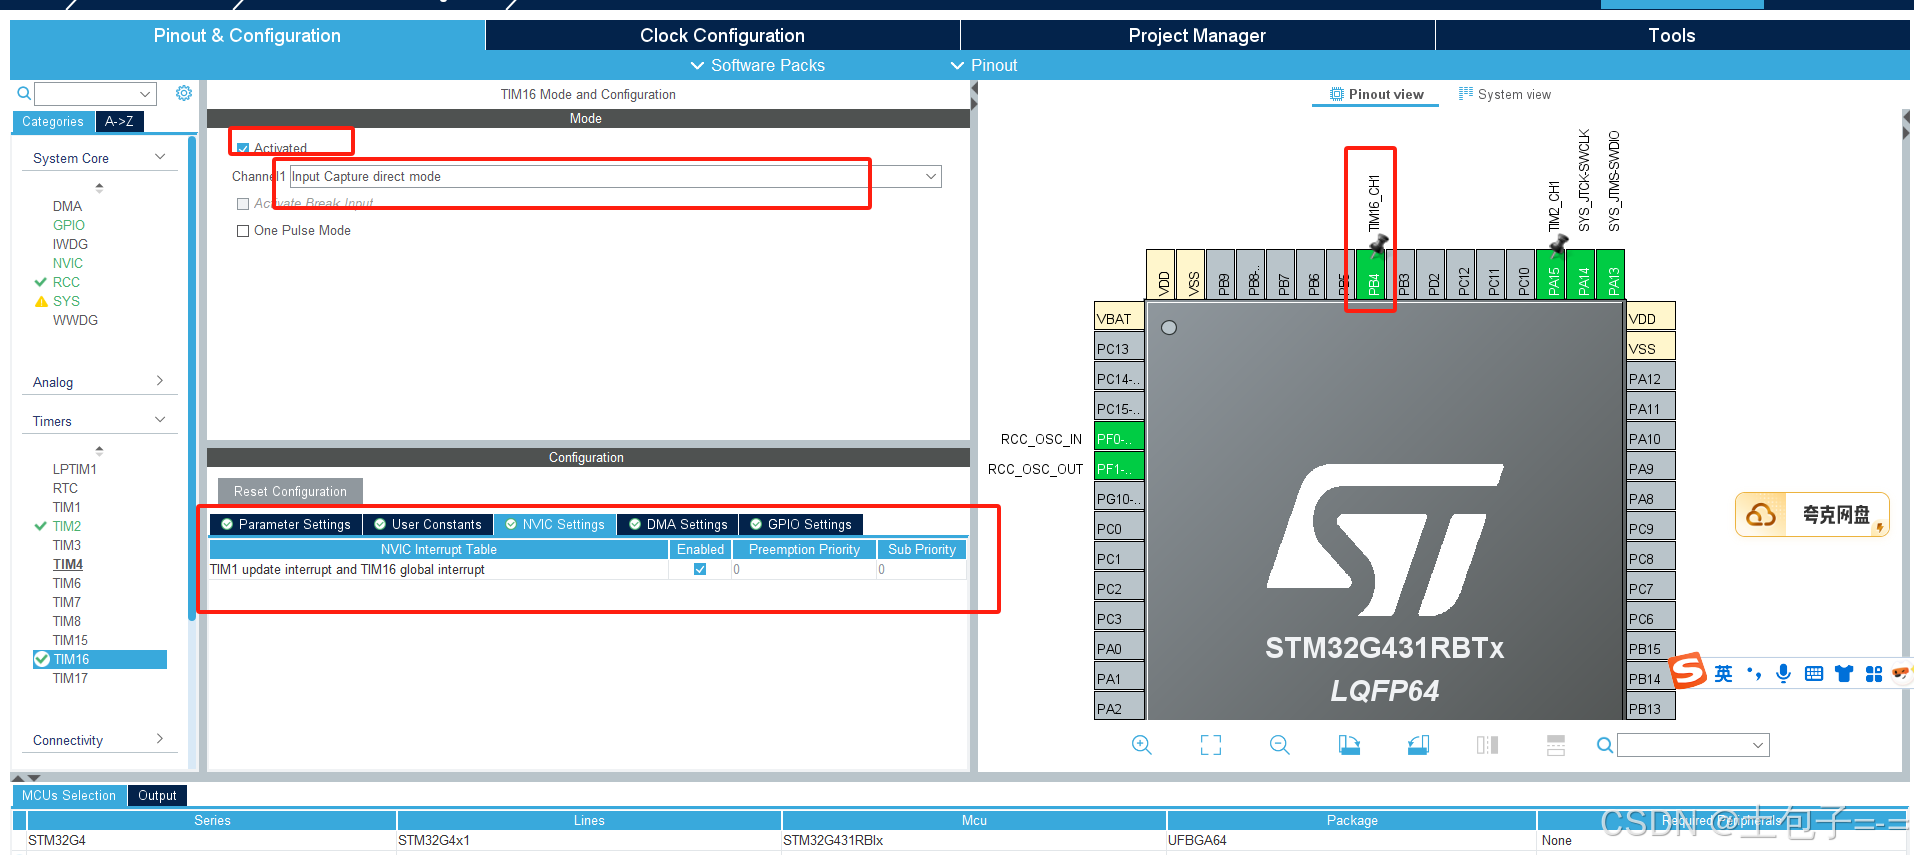1914x855 pixels.
Task: Switch to the Project Manager tab
Action: pos(1197,35)
